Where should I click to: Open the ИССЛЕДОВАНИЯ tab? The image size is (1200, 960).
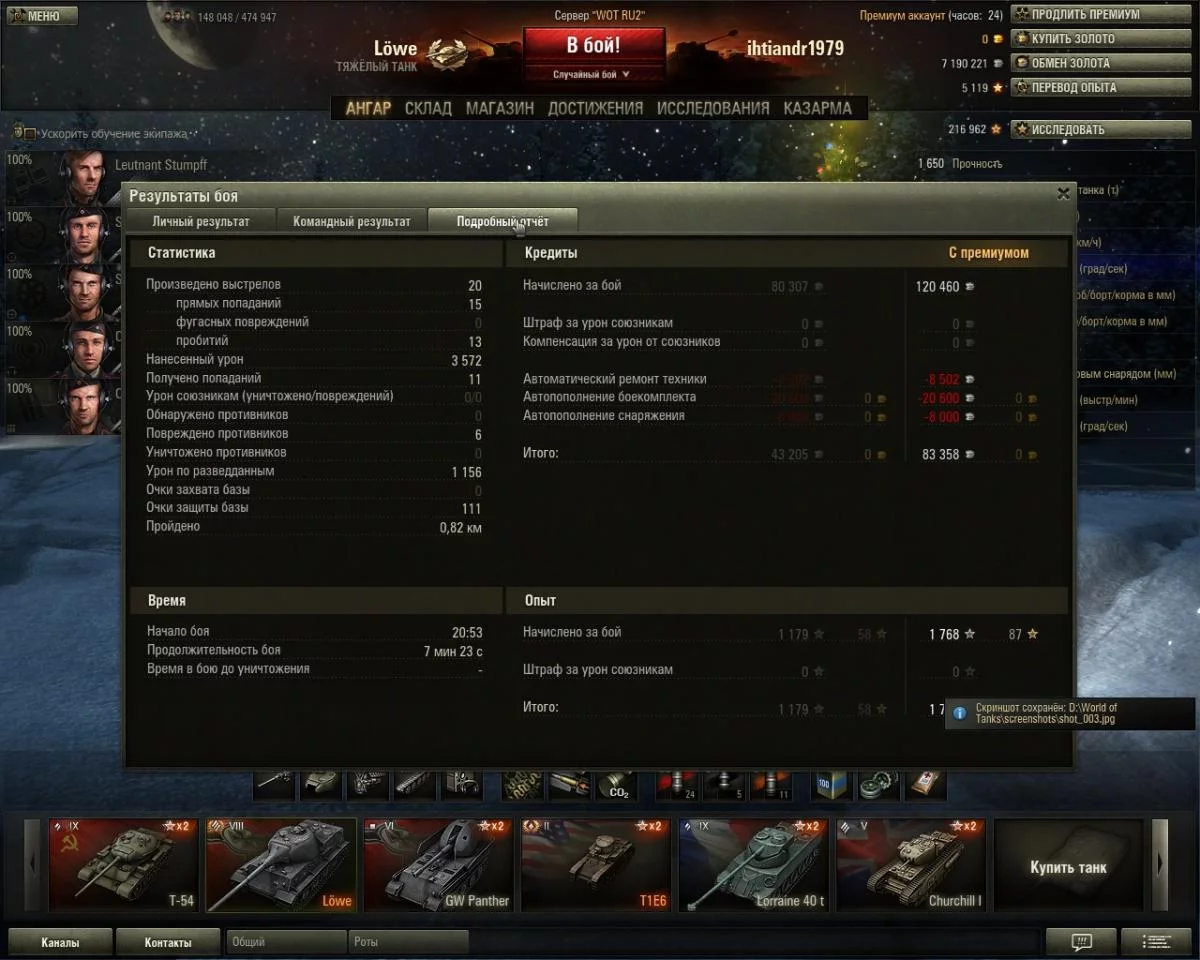pyautogui.click(x=713, y=108)
